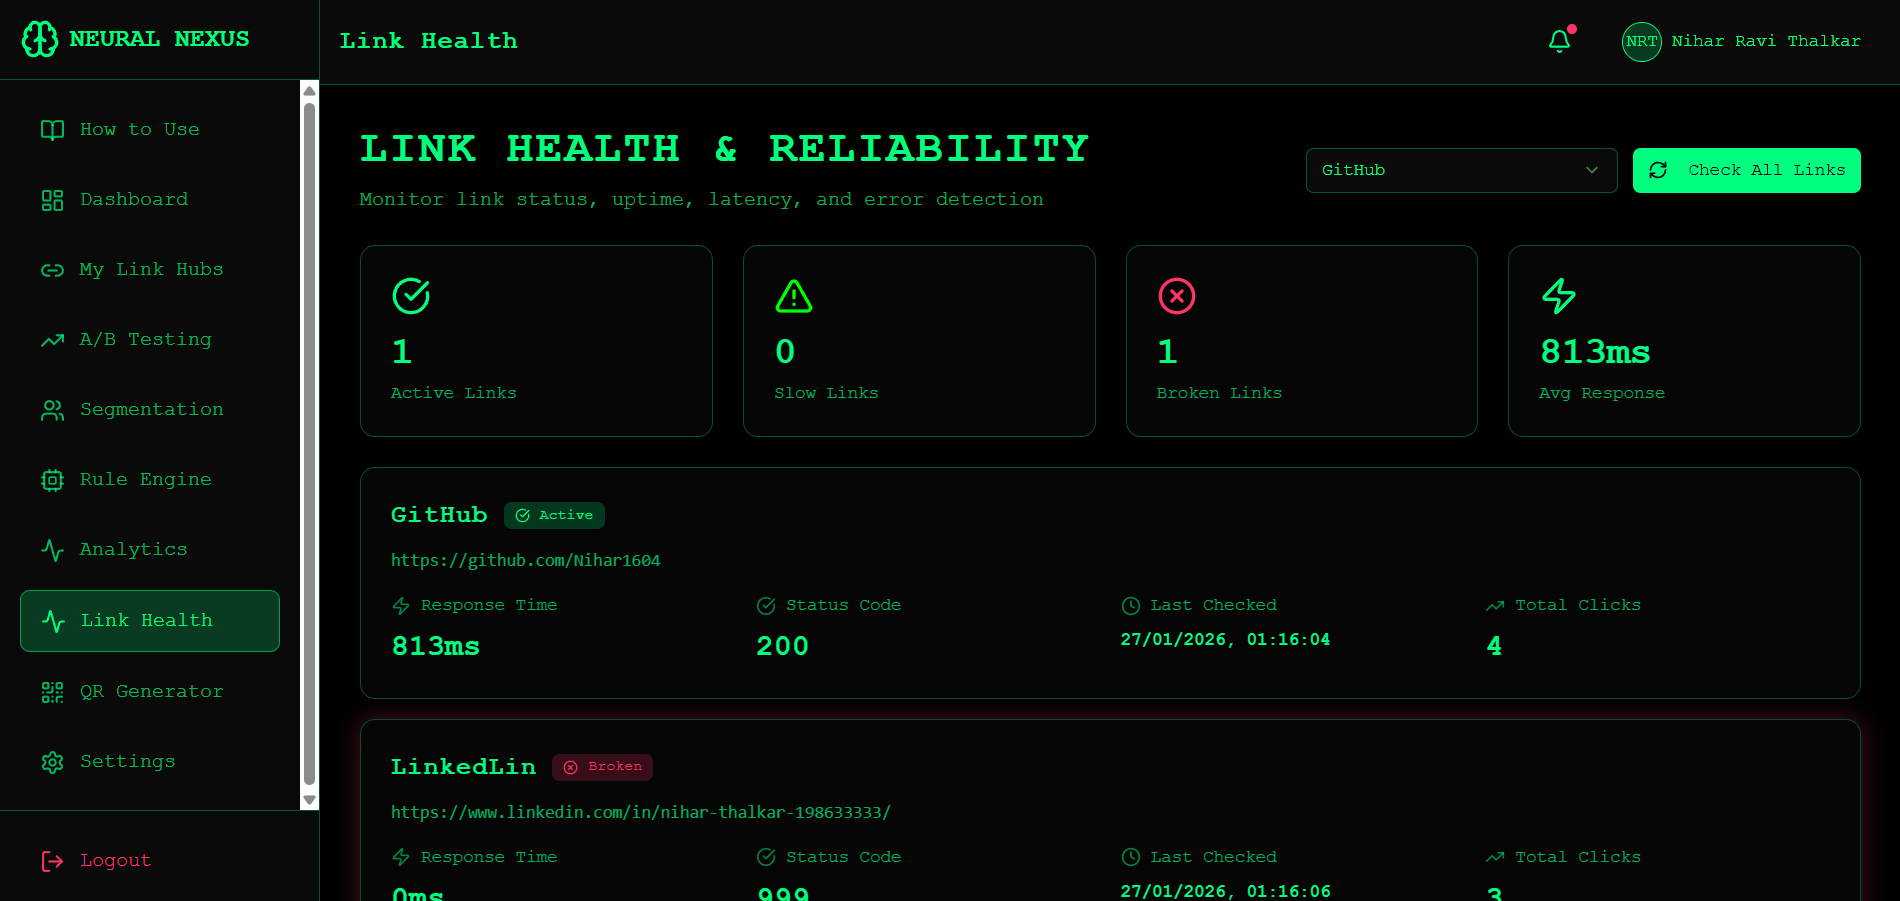Click the Broken Links stat card

1301,341
